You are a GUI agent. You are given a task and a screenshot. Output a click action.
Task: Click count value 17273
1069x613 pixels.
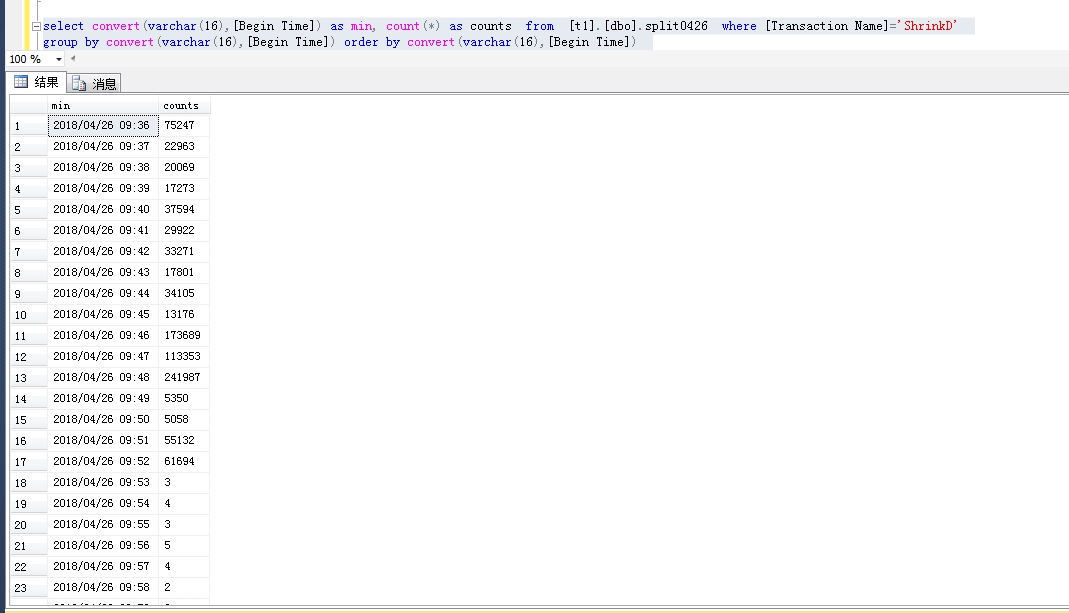point(184,188)
